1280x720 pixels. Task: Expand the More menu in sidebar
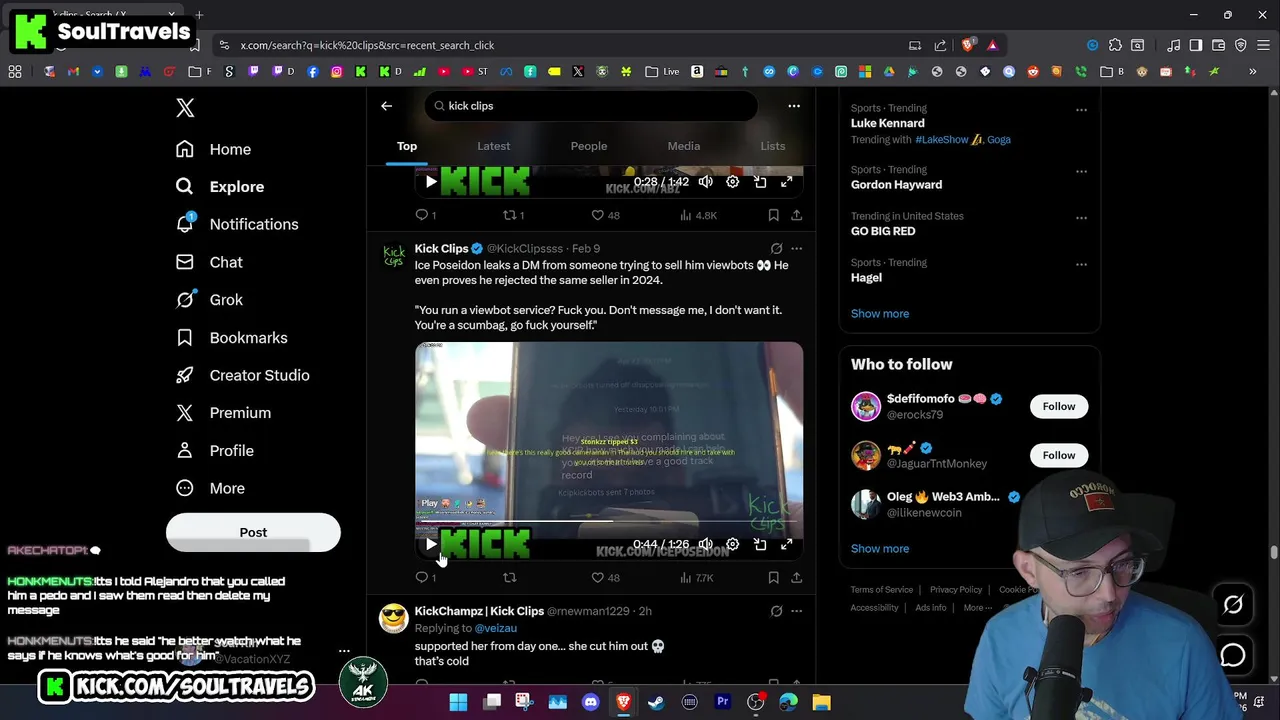(211, 488)
